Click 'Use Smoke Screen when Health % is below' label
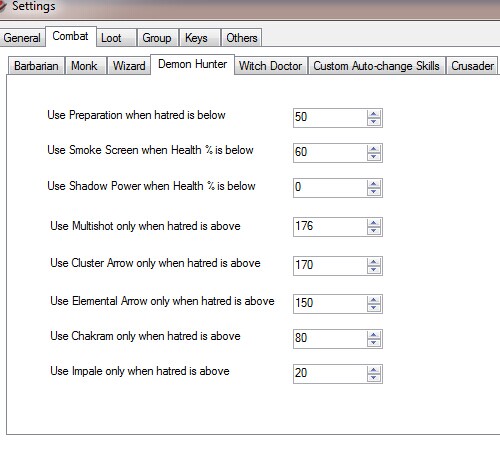 [x=150, y=150]
